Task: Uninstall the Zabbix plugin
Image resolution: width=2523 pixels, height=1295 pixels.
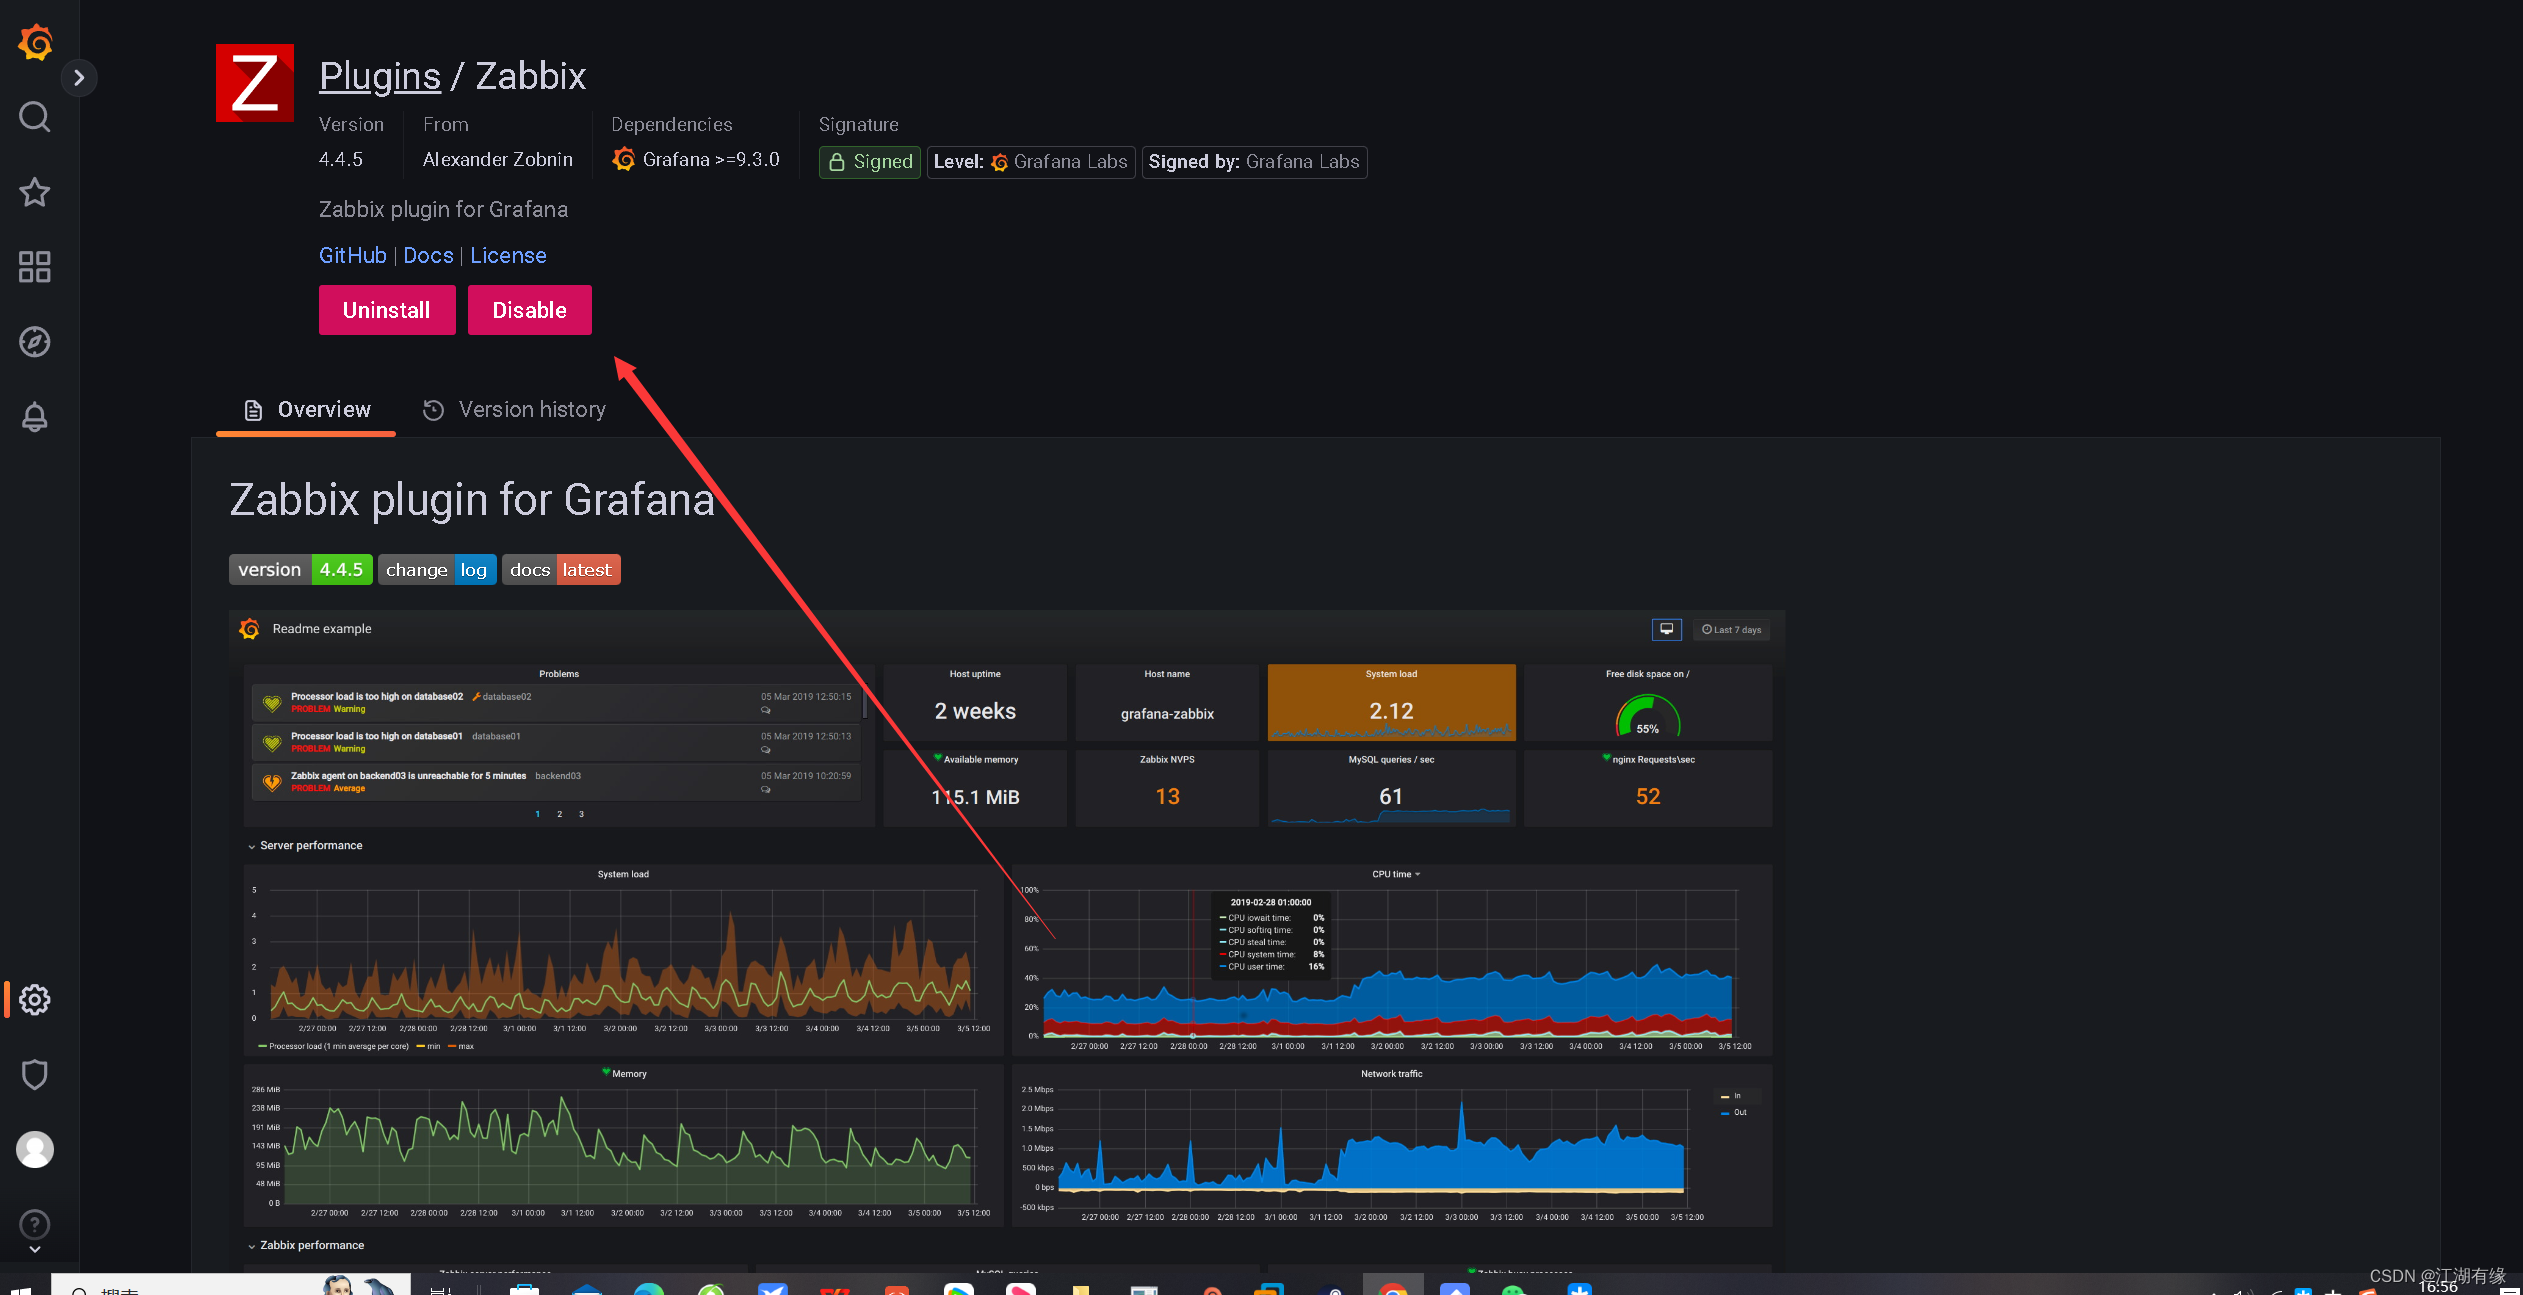Action: pos(387,310)
